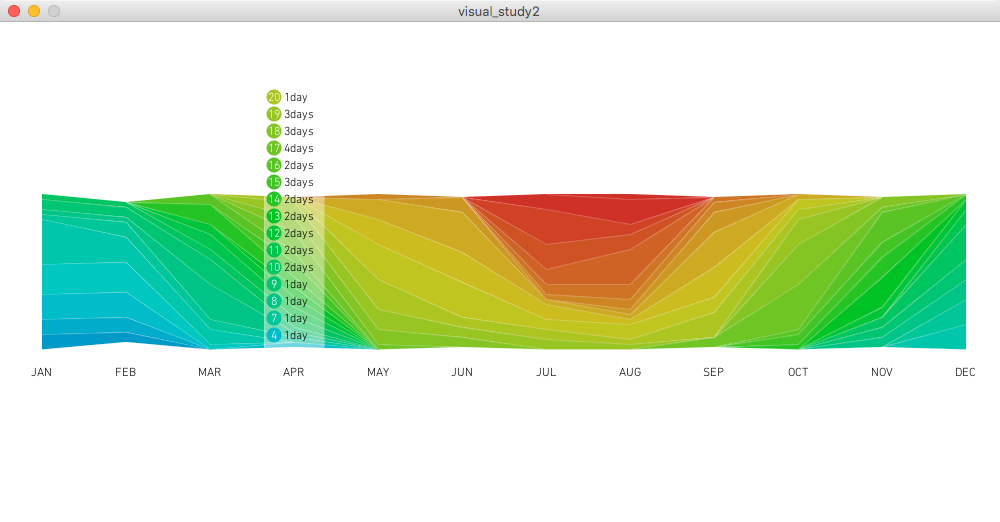Click the number 20 circle badge
Screen dimensions: 1000x522
[274, 97]
